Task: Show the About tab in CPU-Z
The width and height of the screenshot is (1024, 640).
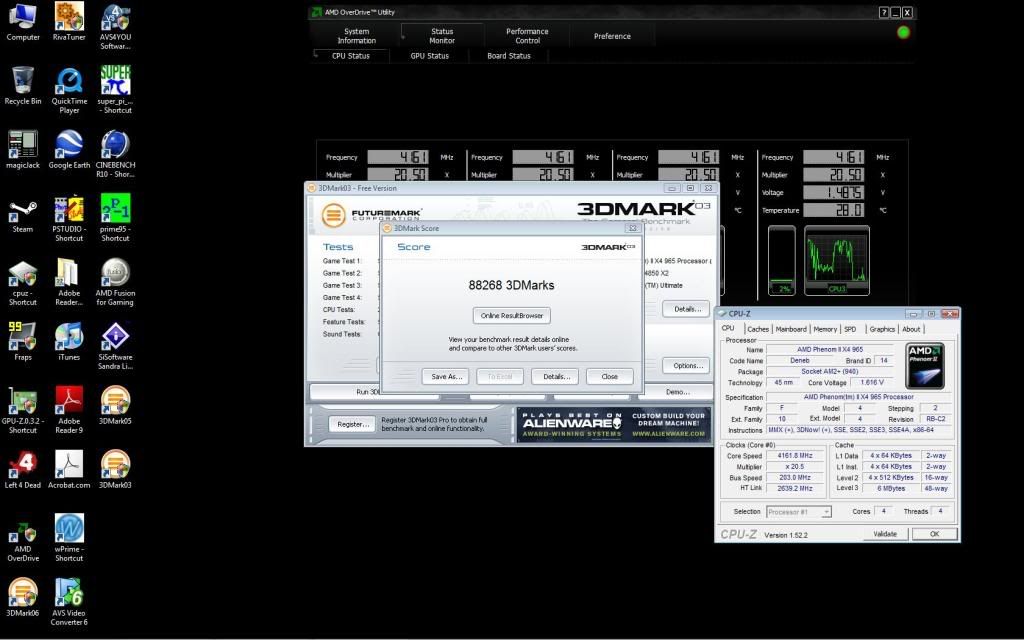Action: [x=911, y=329]
